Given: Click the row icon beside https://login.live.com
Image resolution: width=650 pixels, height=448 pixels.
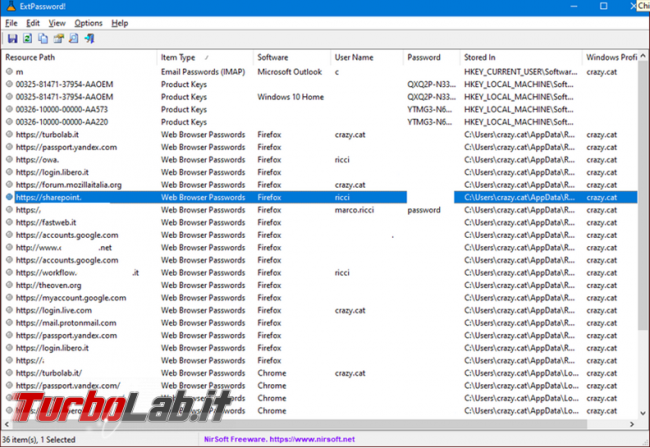Looking at the screenshot, I should pos(9,310).
